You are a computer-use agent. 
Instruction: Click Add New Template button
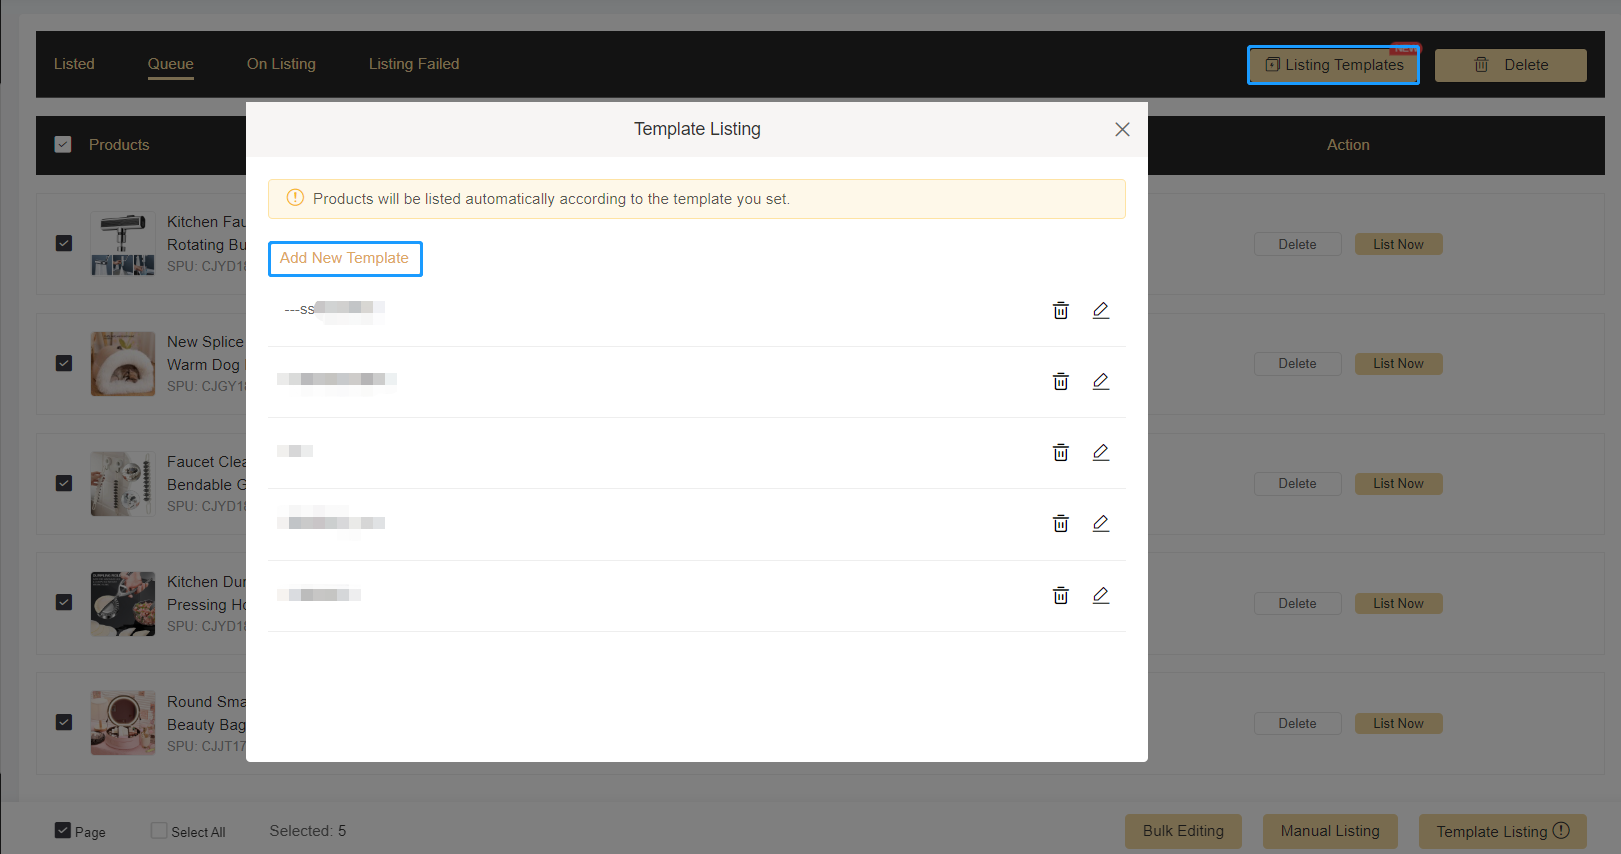pyautogui.click(x=344, y=258)
